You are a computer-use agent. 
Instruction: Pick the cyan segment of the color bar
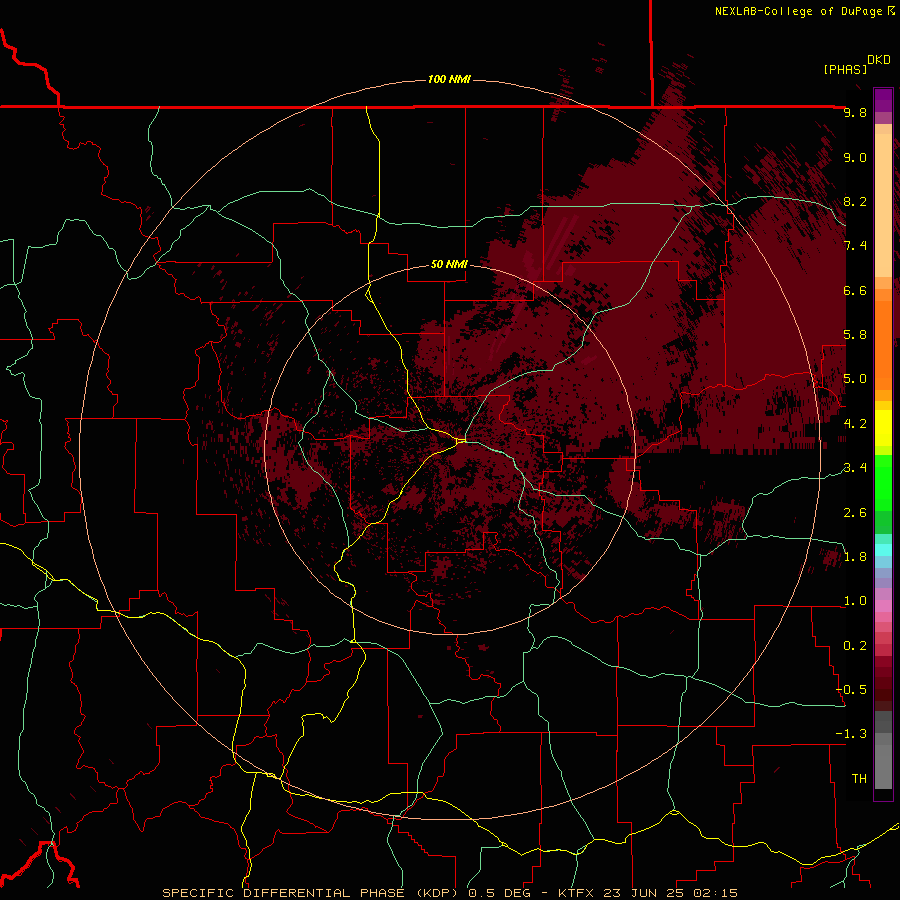pyautogui.click(x=883, y=550)
